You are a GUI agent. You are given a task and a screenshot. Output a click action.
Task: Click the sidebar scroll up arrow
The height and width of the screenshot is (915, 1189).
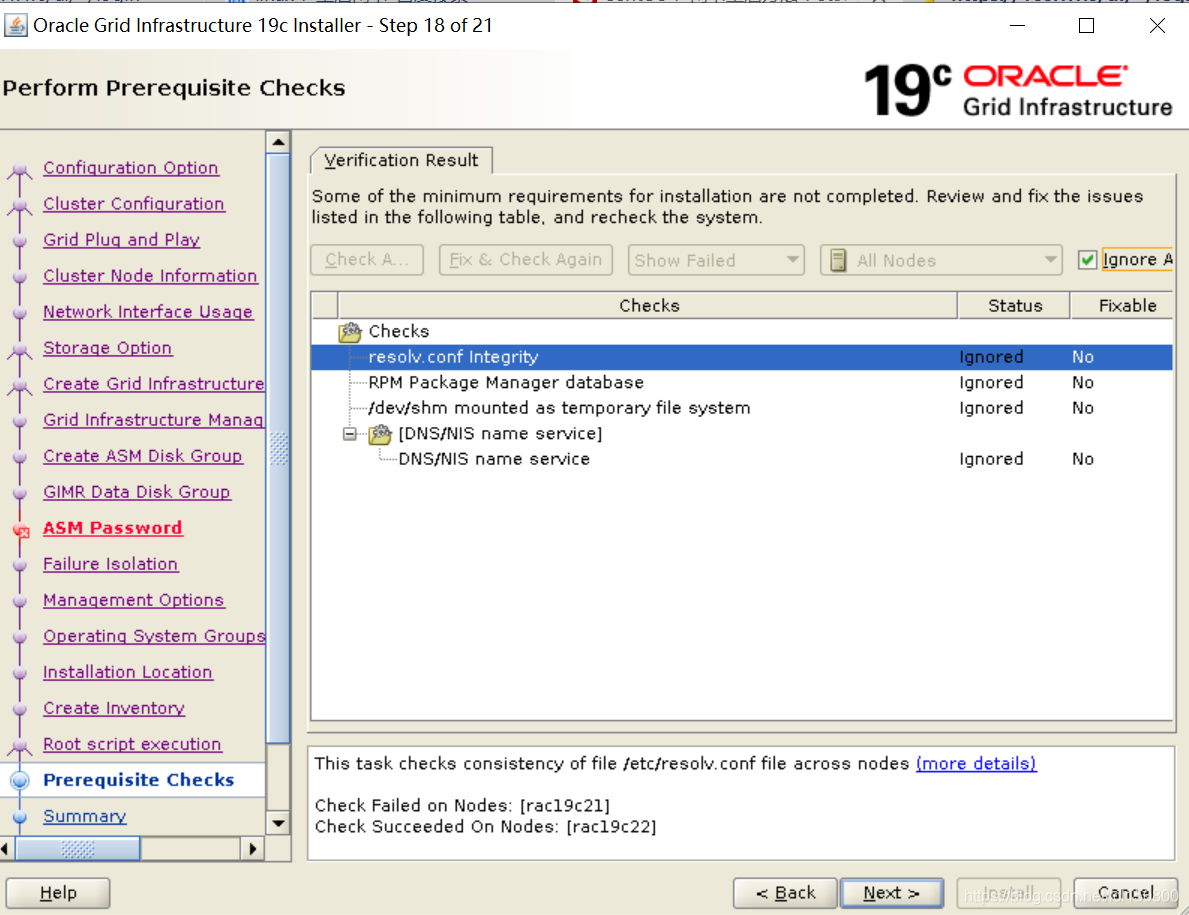[278, 142]
